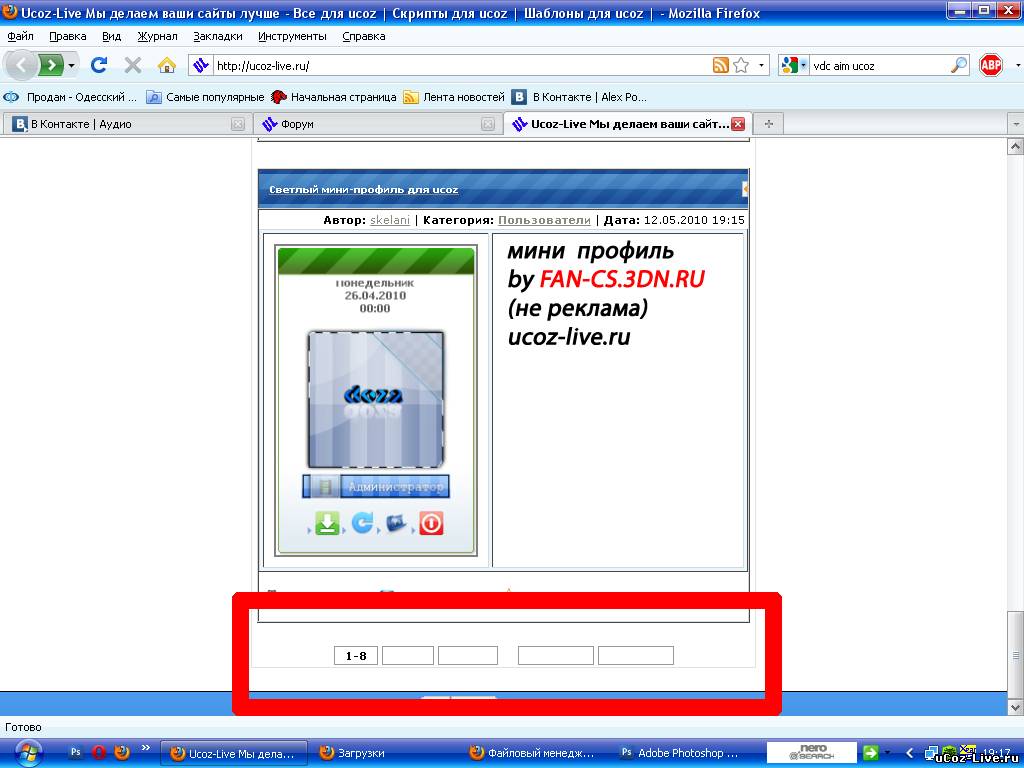This screenshot has width=1024, height=768.
Task: Click the green Nero Search arrow button
Action: (x=871, y=753)
